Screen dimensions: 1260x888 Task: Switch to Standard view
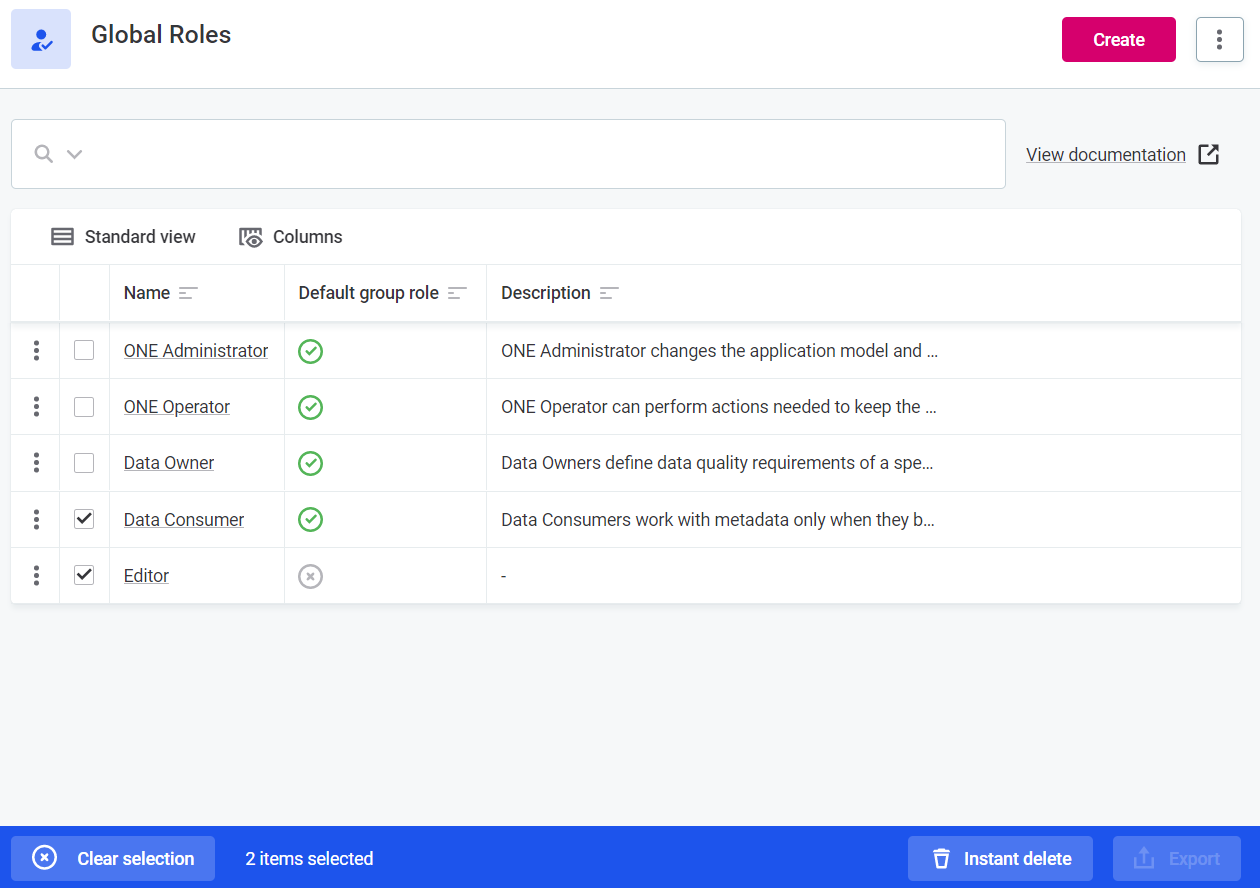[x=122, y=237]
